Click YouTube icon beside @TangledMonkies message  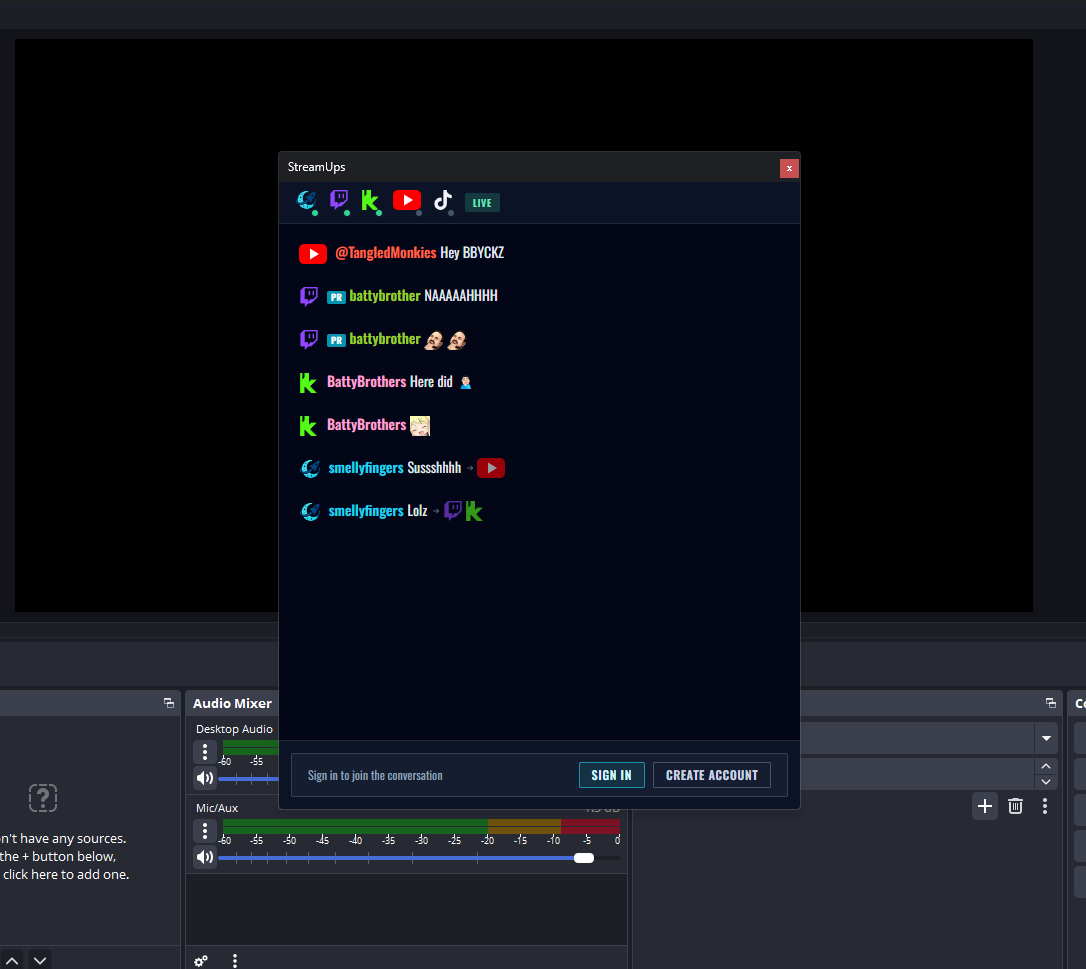(313, 254)
